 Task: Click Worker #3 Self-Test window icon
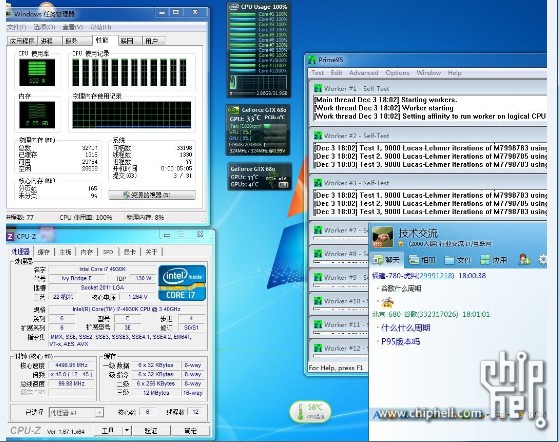coord(318,183)
